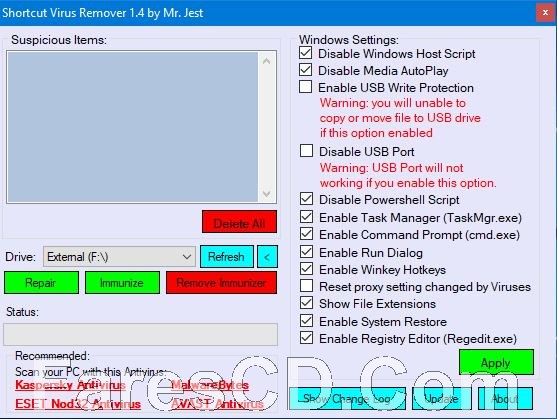
Task: Check Reset proxy setting changed by Viruses
Action: (x=306, y=286)
